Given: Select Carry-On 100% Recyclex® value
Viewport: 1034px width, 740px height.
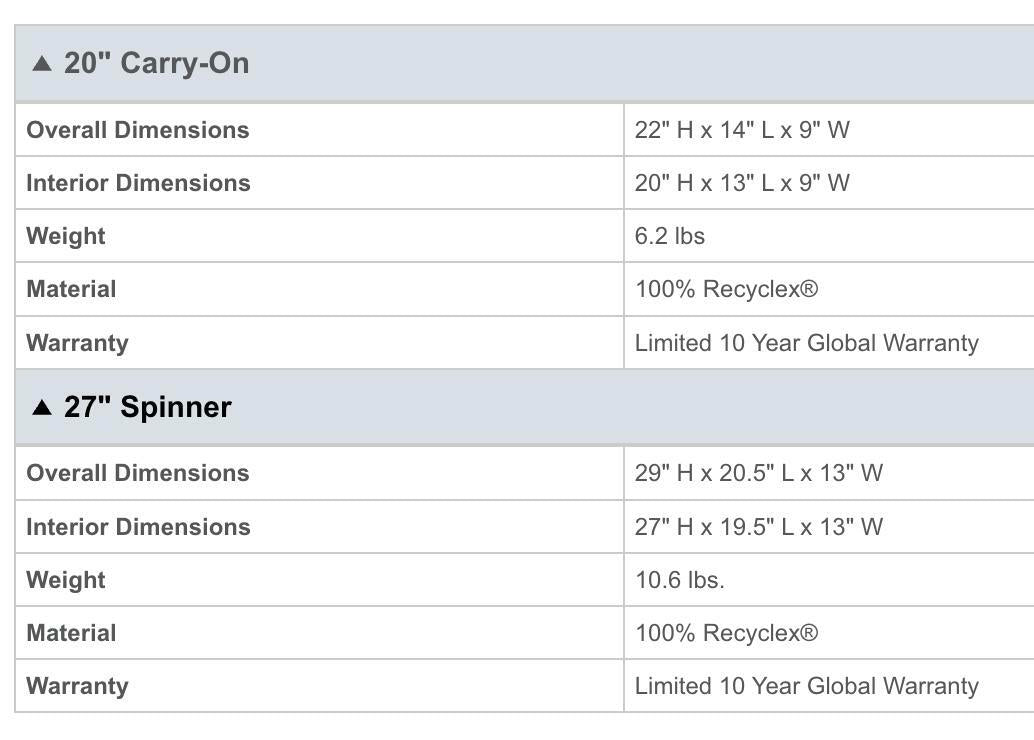Looking at the screenshot, I should pos(726,289).
